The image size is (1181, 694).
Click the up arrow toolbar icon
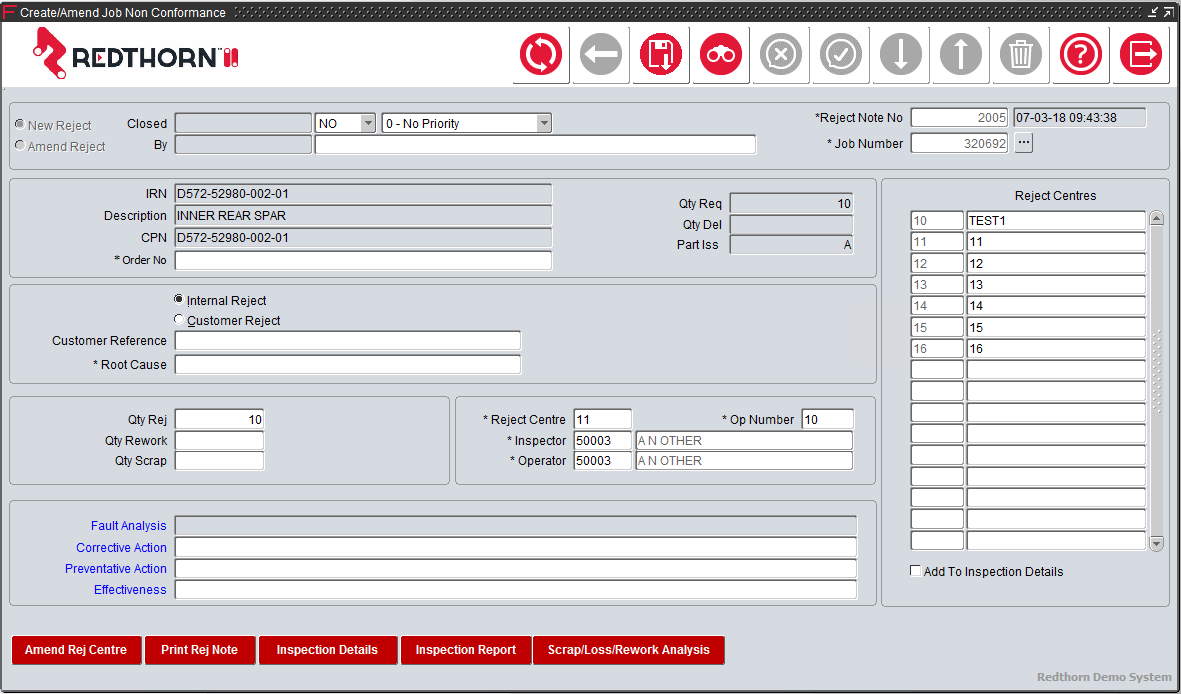(x=960, y=55)
